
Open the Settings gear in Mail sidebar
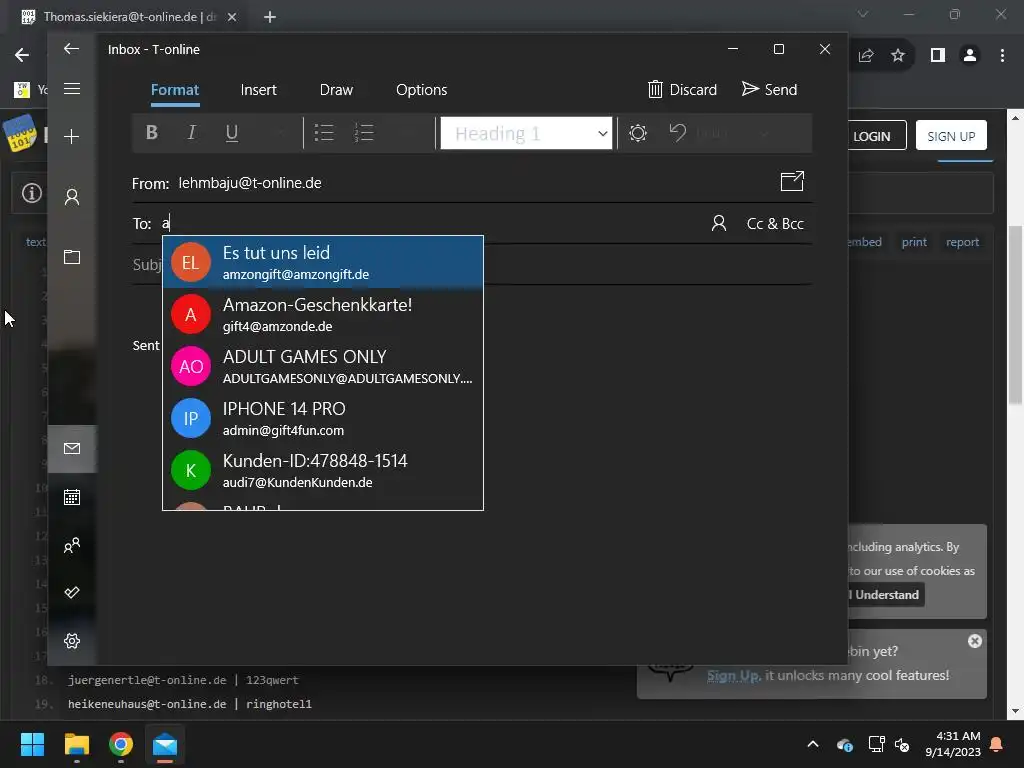(72, 641)
